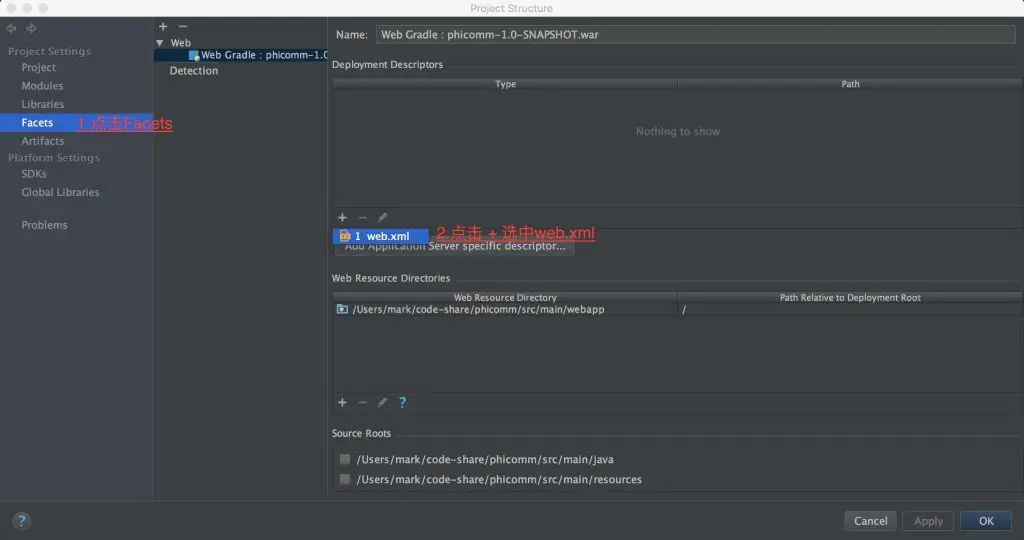Image resolution: width=1024 pixels, height=540 pixels.
Task: Add web resource directory with plus icon
Action: (342, 402)
